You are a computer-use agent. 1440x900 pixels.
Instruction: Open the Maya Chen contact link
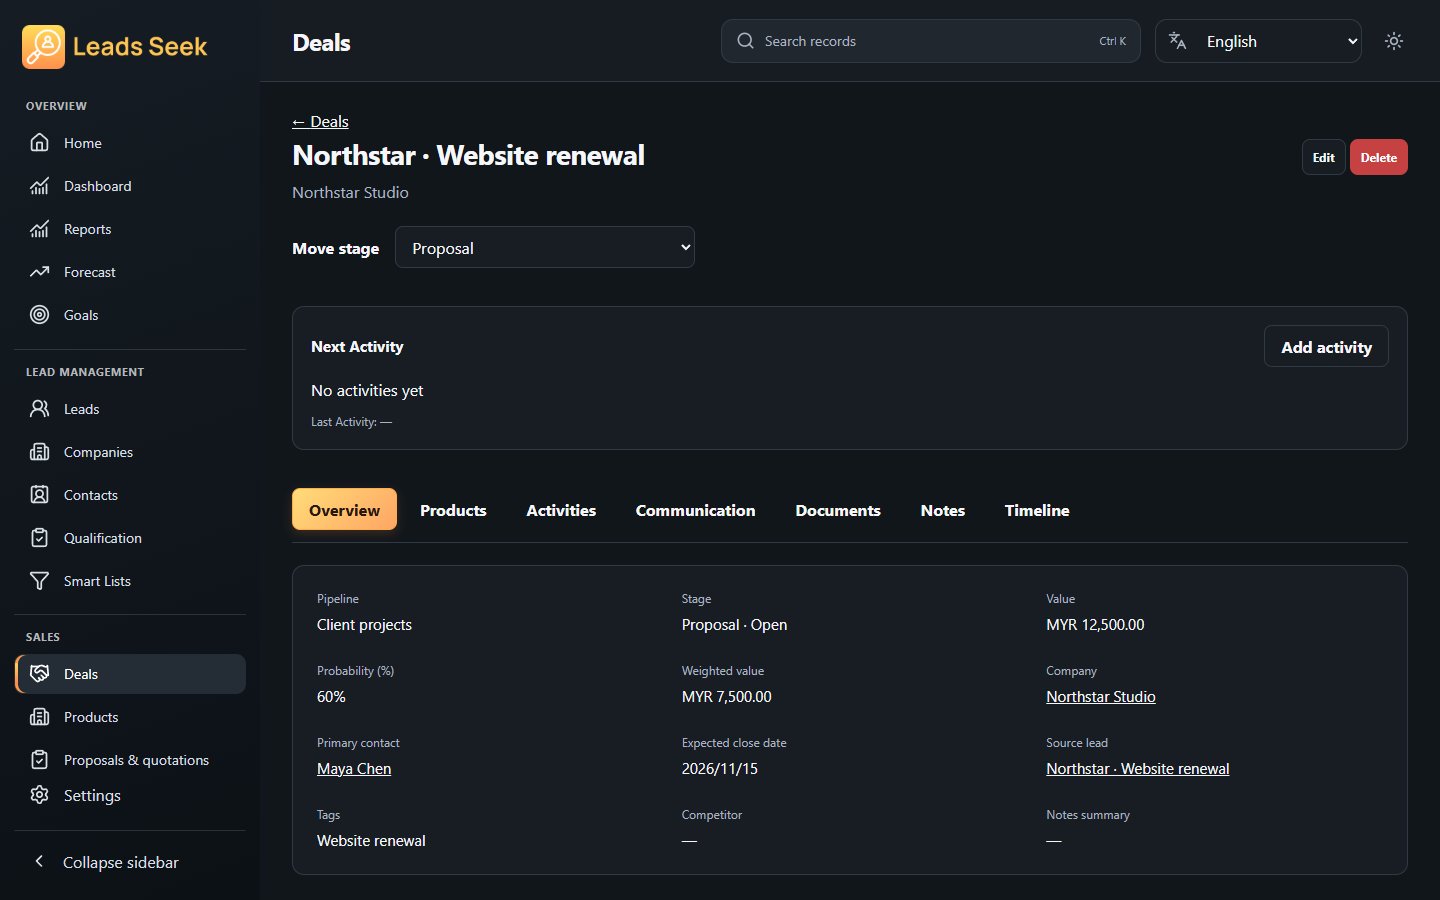pyautogui.click(x=354, y=769)
